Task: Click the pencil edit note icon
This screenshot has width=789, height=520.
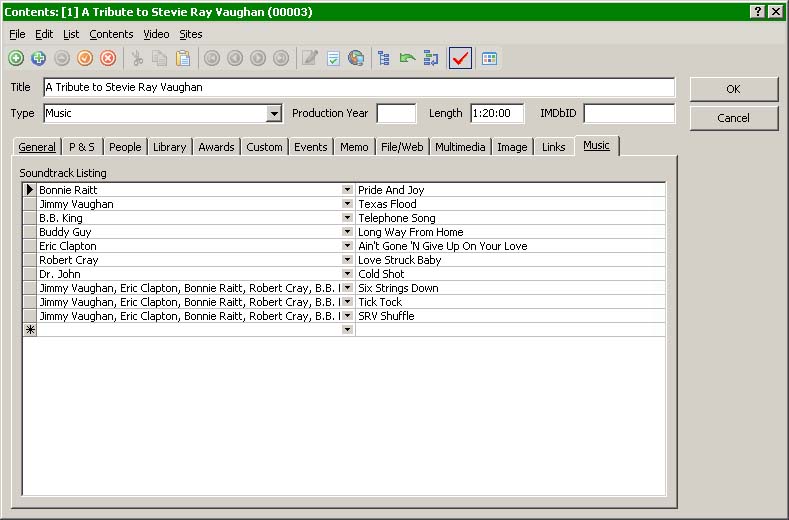Action: (310, 58)
